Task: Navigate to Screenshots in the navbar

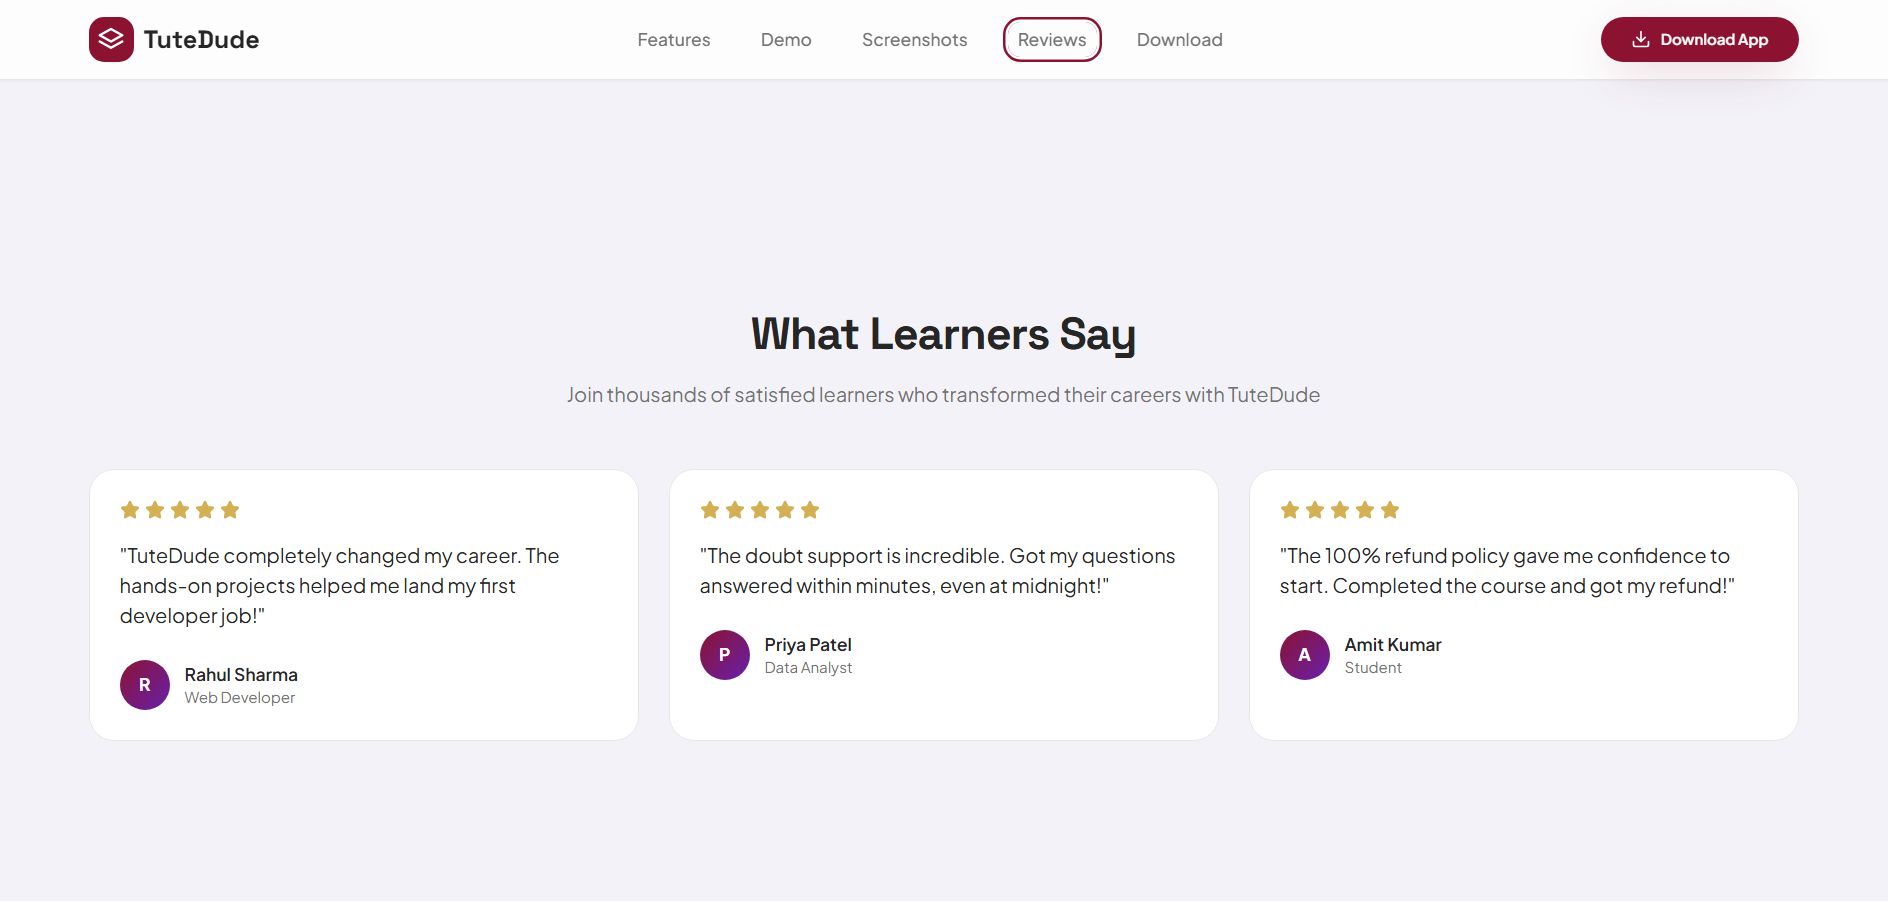Action: [915, 40]
